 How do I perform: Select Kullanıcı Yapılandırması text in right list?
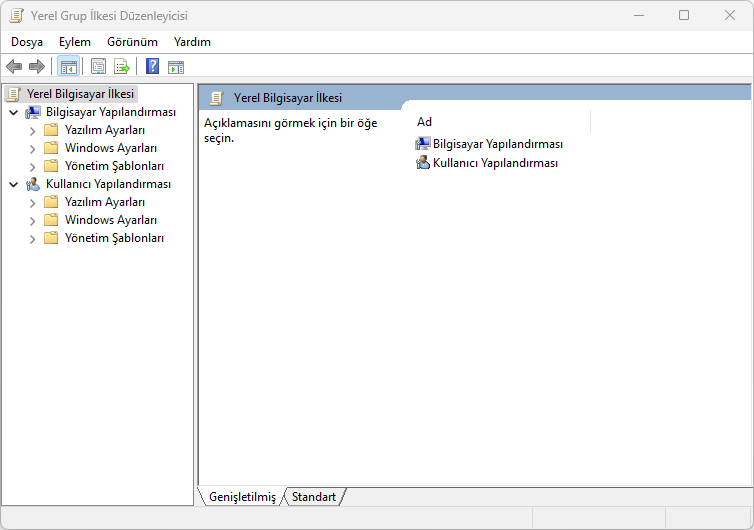coord(495,163)
